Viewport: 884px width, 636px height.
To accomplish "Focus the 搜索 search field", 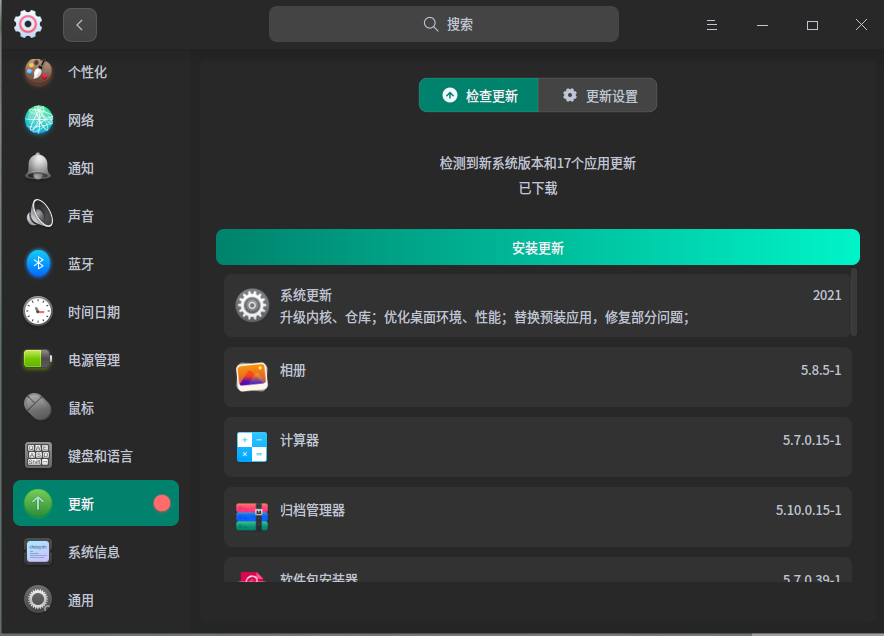I will [444, 24].
